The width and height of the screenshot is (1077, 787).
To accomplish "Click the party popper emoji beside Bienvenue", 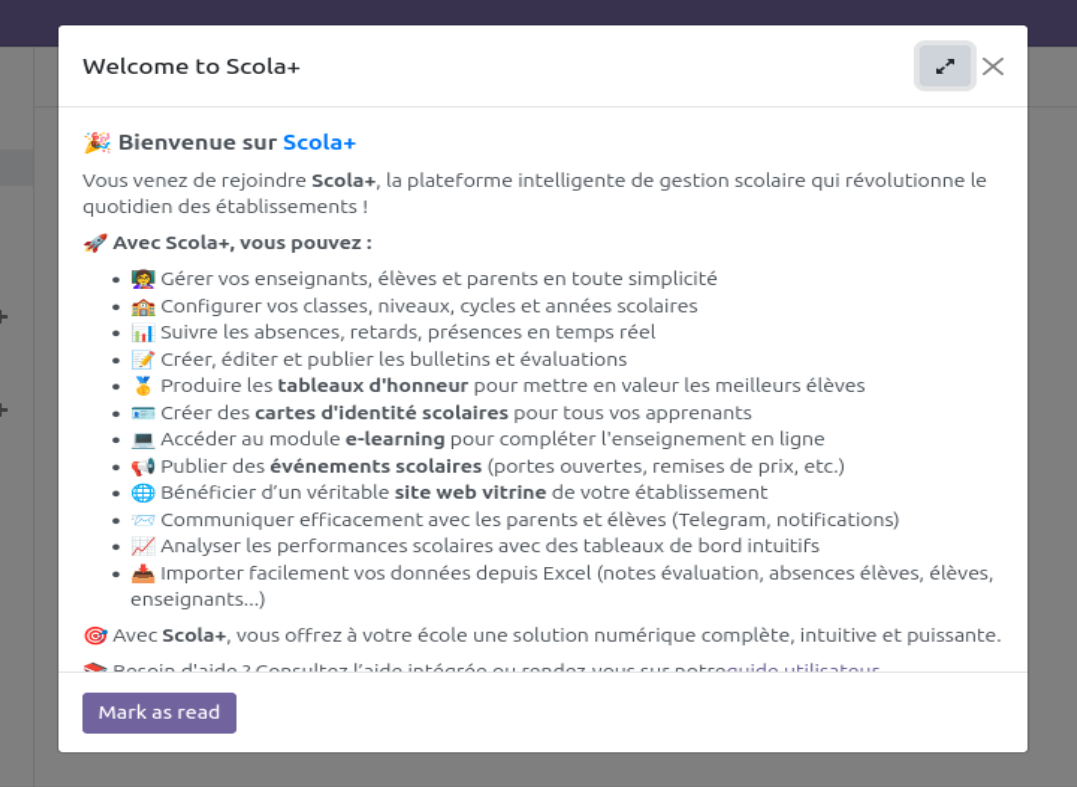I will tap(96, 143).
